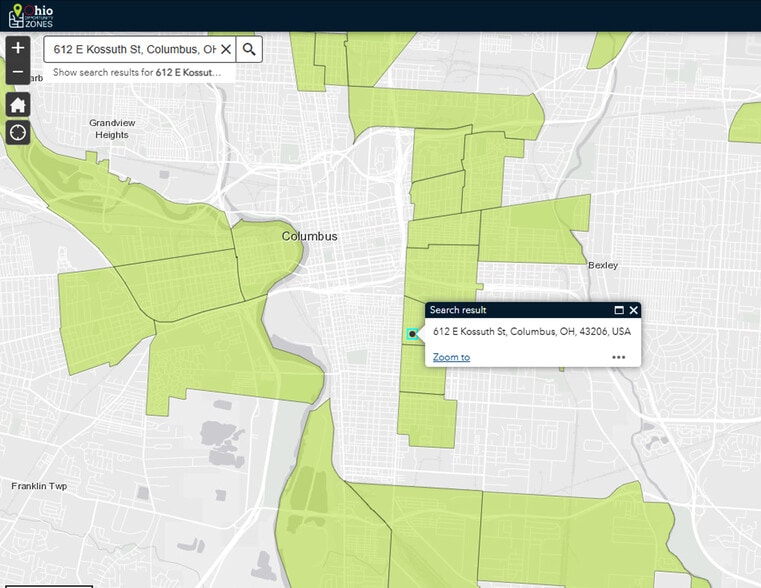This screenshot has width=761, height=588.
Task: Maximize the Search result popup
Action: pyautogui.click(x=619, y=311)
